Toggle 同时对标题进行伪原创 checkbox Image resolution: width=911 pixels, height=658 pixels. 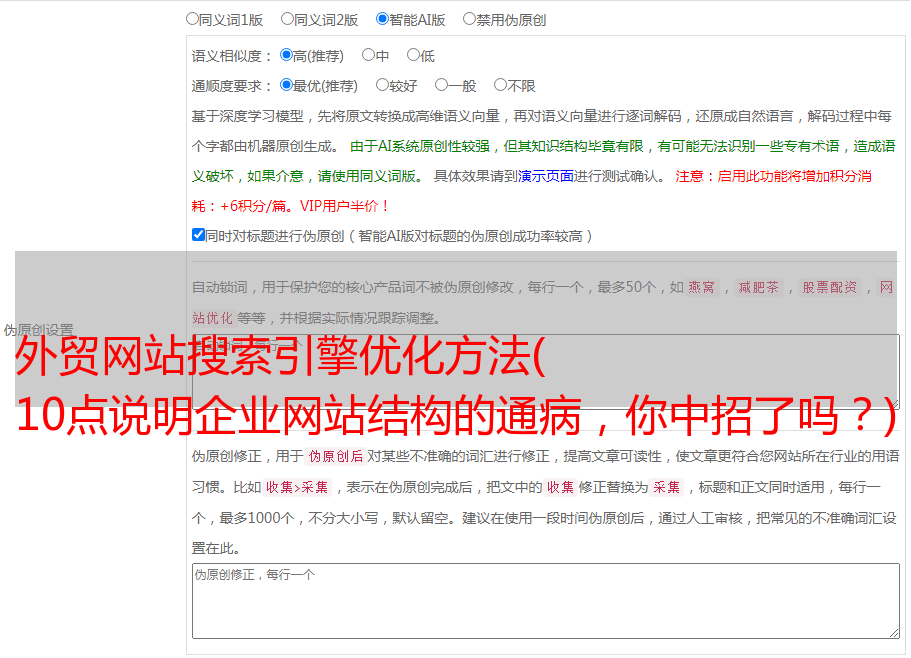pos(198,235)
